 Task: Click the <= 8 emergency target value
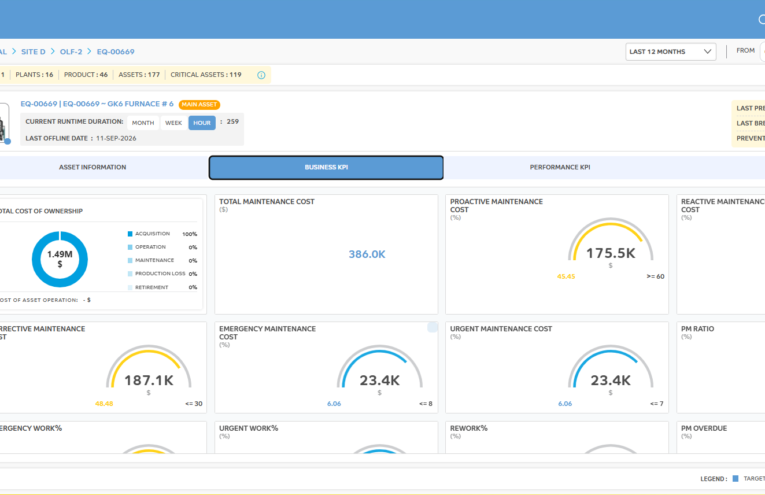[425, 404]
